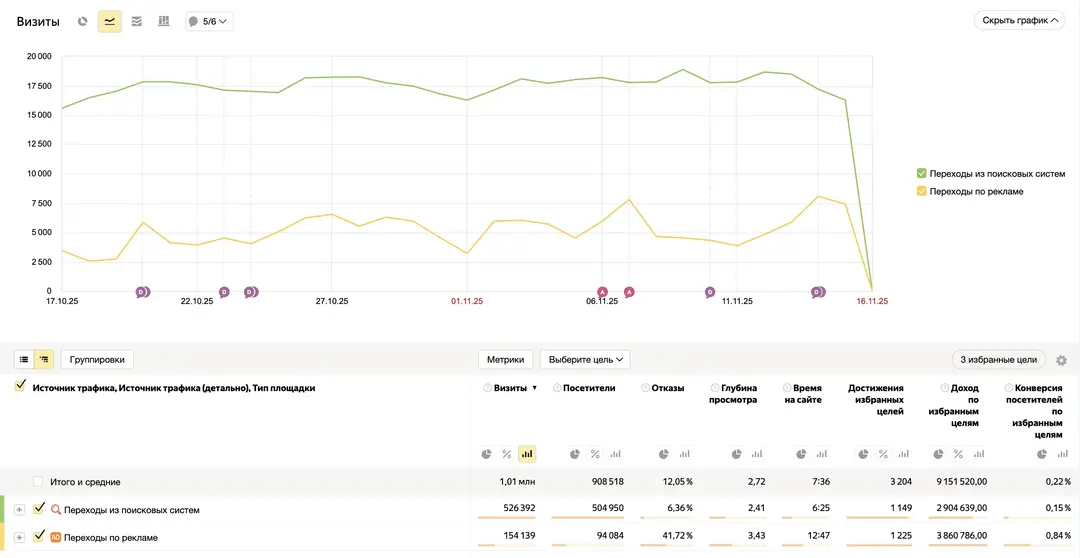
Task: Expand the Переходы по рекламе row
Action: point(19,537)
